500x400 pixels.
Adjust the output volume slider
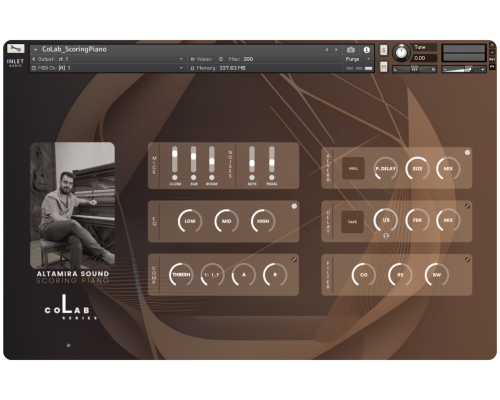tap(464, 69)
